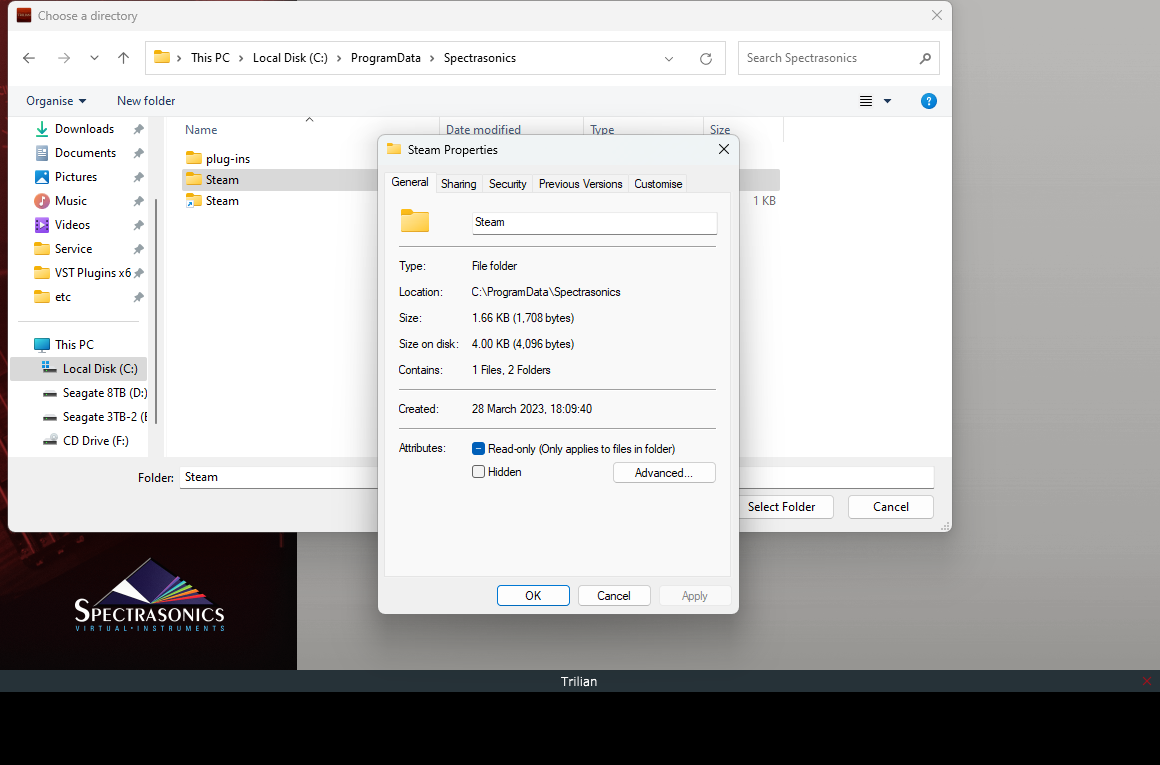Toggle the Read-only attribute checkbox
Image resolution: width=1160 pixels, height=765 pixels.
[x=479, y=448]
